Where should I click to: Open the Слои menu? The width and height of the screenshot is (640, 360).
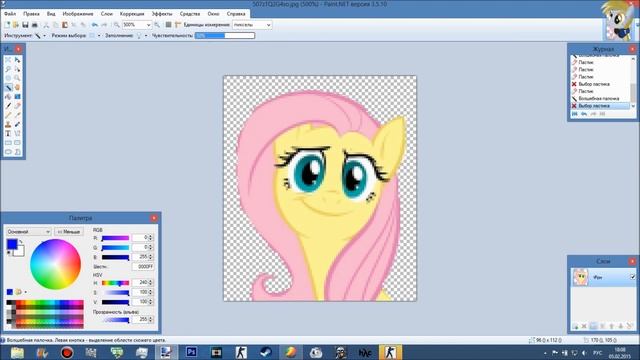[x=107, y=14]
